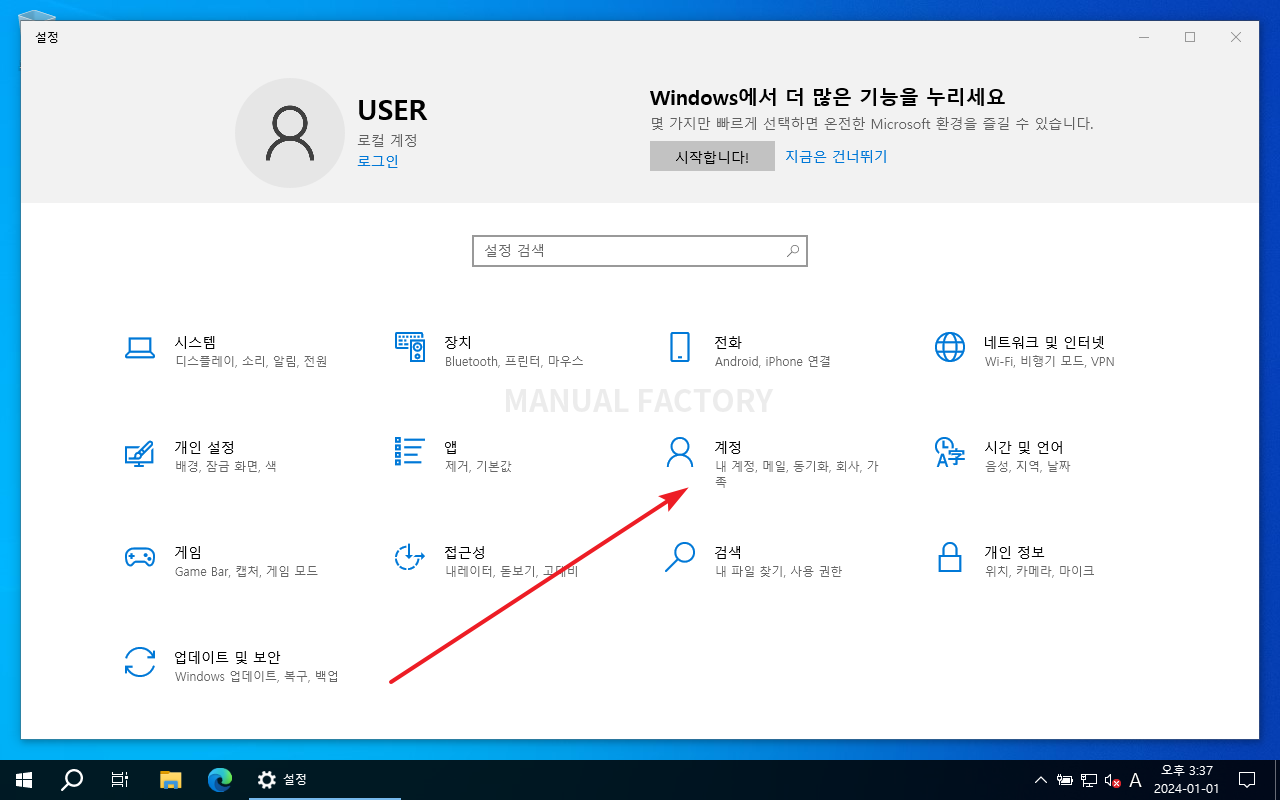
Task: Open the network tray icon
Action: pos(1089,780)
